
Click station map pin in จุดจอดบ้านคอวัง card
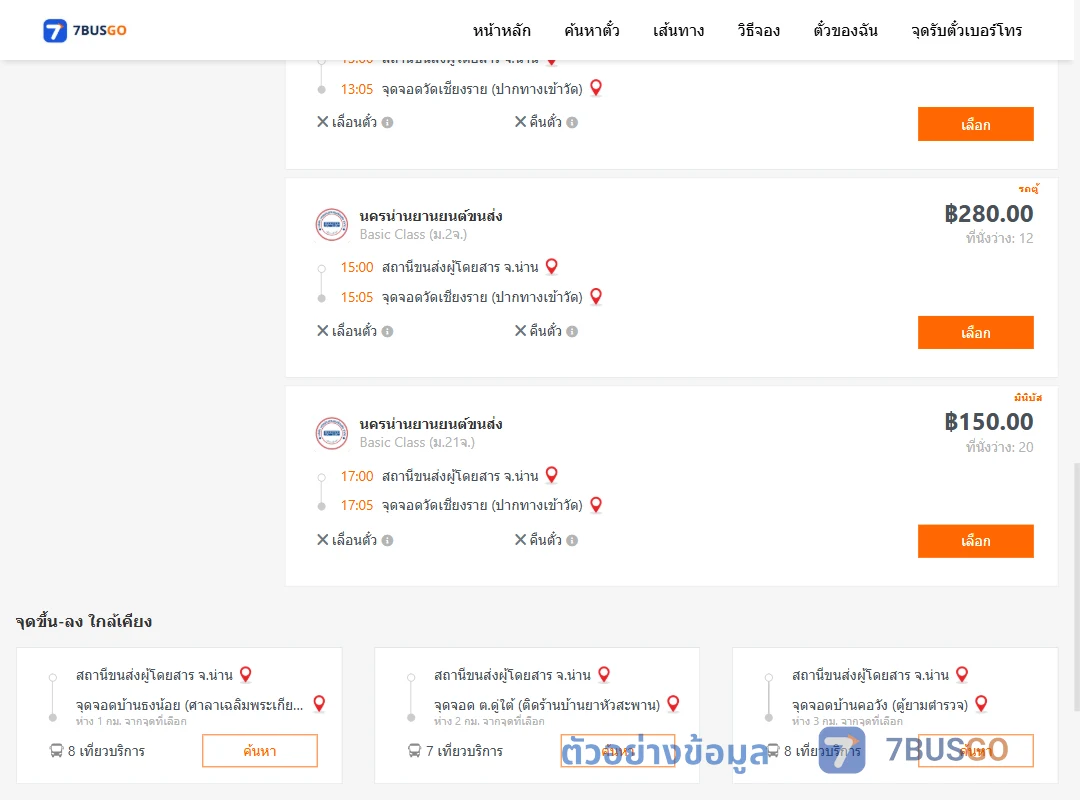(x=962, y=675)
